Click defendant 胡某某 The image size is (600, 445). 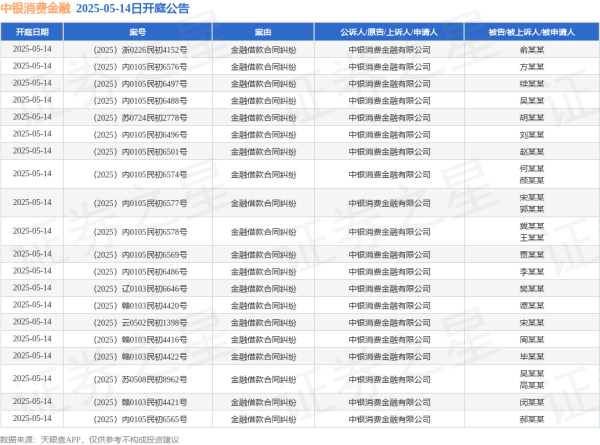coord(532,118)
